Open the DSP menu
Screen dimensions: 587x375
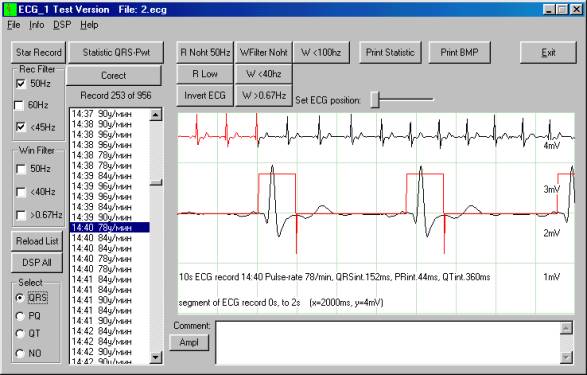62,25
